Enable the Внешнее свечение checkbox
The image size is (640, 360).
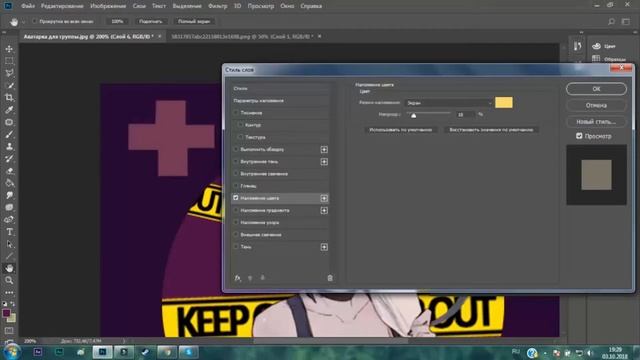pyautogui.click(x=236, y=235)
